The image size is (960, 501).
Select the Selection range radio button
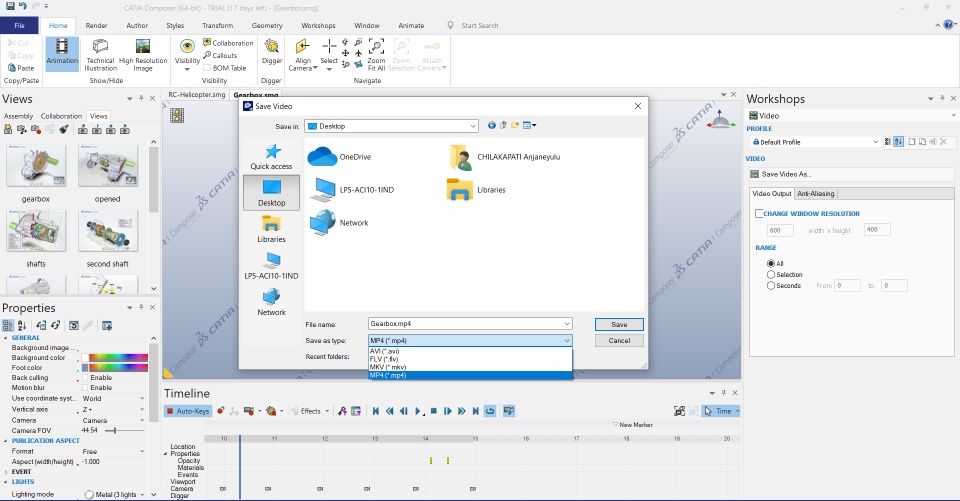pyautogui.click(x=771, y=274)
